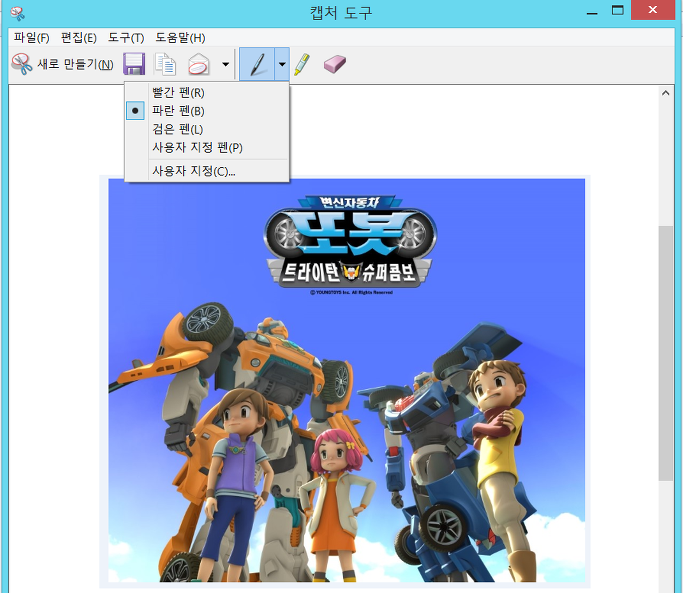Click the purple floppy disk save icon
Viewport: 683px width, 593px height.
coord(134,64)
